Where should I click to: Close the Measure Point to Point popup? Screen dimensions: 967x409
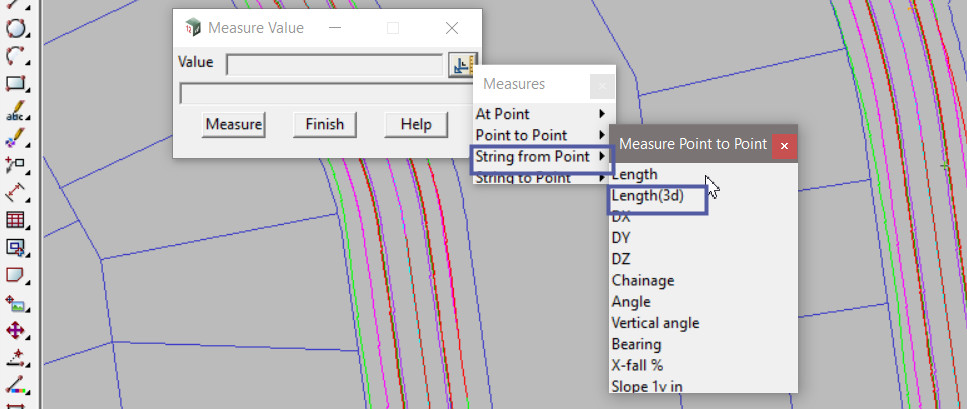(x=784, y=145)
